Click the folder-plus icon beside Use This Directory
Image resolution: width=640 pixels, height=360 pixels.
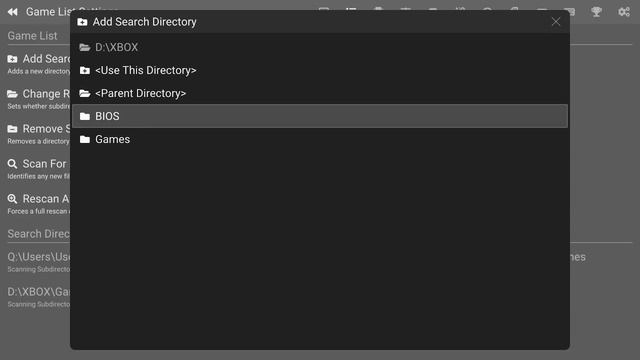click(x=85, y=70)
